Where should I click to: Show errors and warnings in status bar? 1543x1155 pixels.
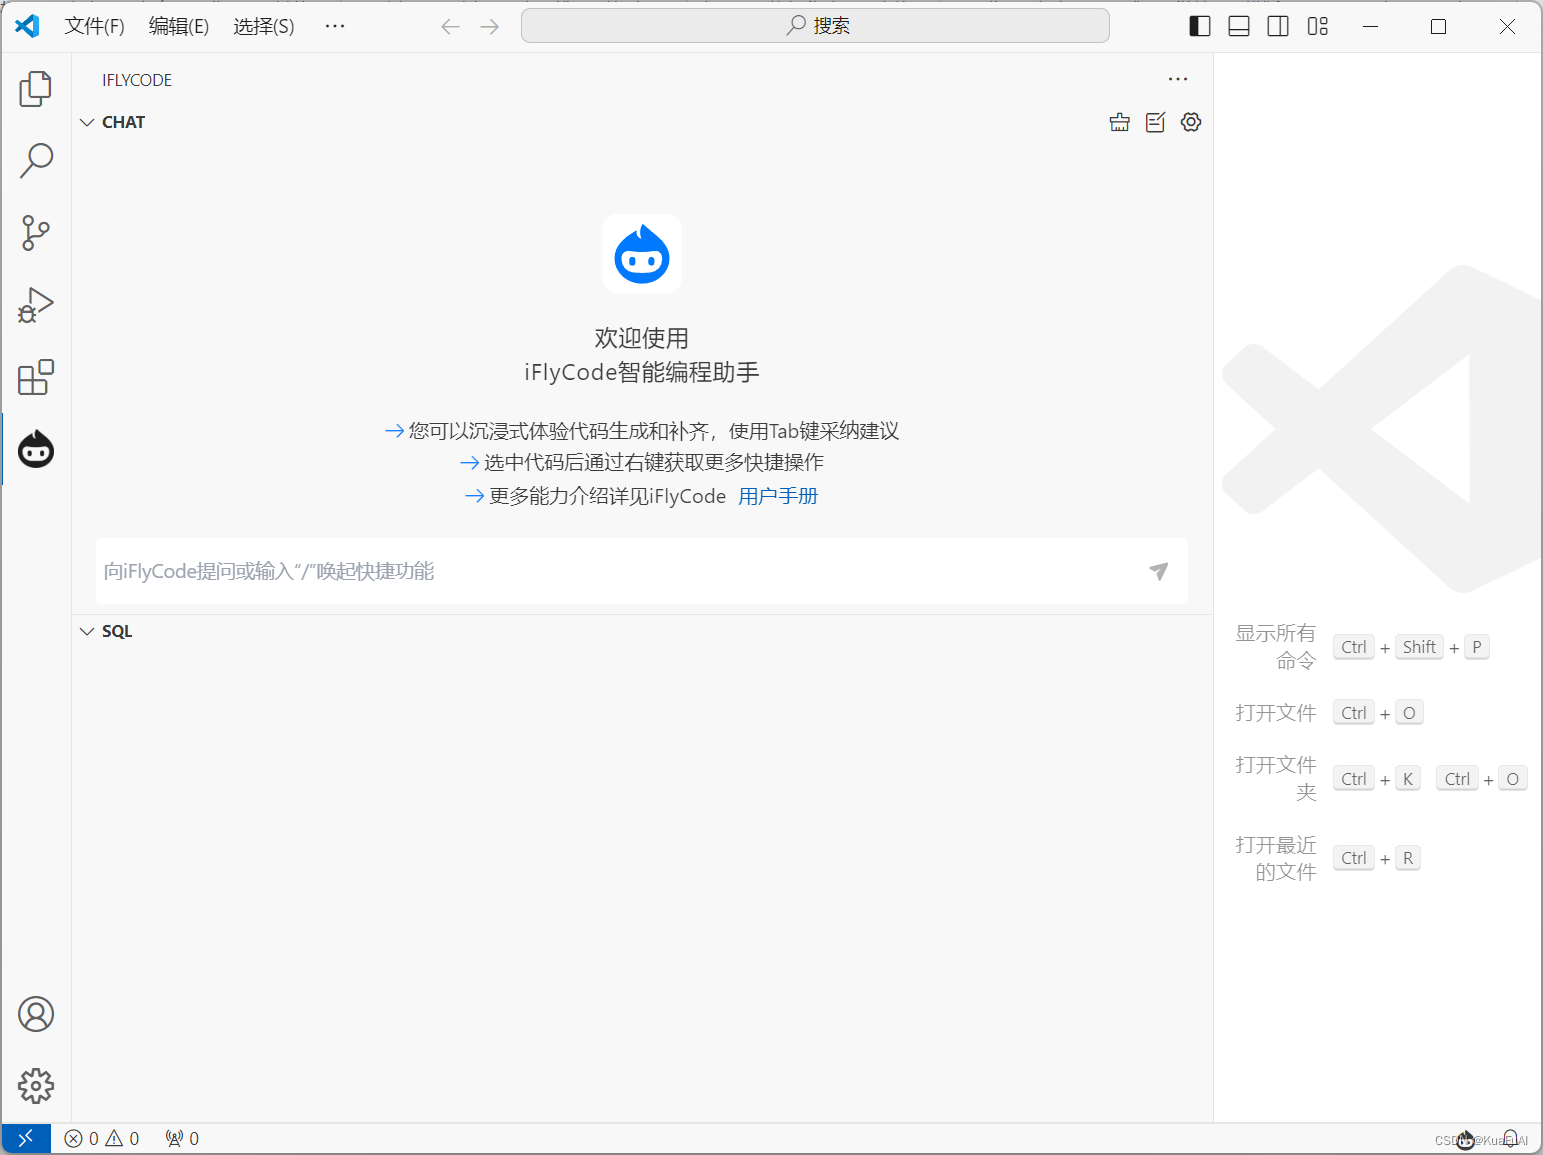tap(102, 1138)
